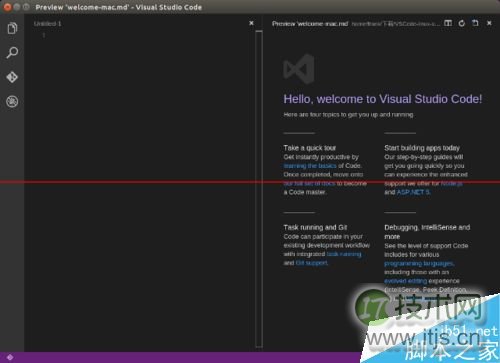The height and width of the screenshot is (363, 500).
Task: Open the Git source control view
Action: pos(12,77)
